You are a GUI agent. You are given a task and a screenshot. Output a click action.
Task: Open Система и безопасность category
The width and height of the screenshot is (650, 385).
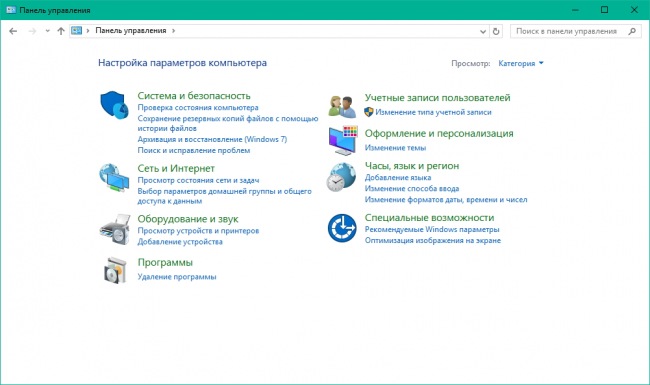tap(194, 96)
